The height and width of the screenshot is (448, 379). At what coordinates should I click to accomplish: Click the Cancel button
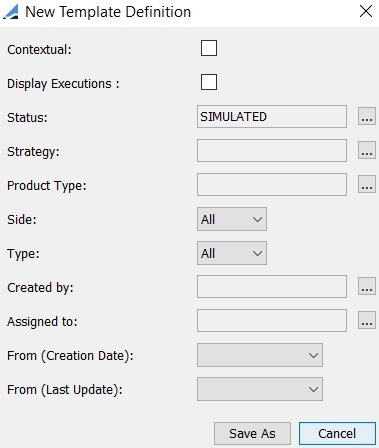coord(337,434)
